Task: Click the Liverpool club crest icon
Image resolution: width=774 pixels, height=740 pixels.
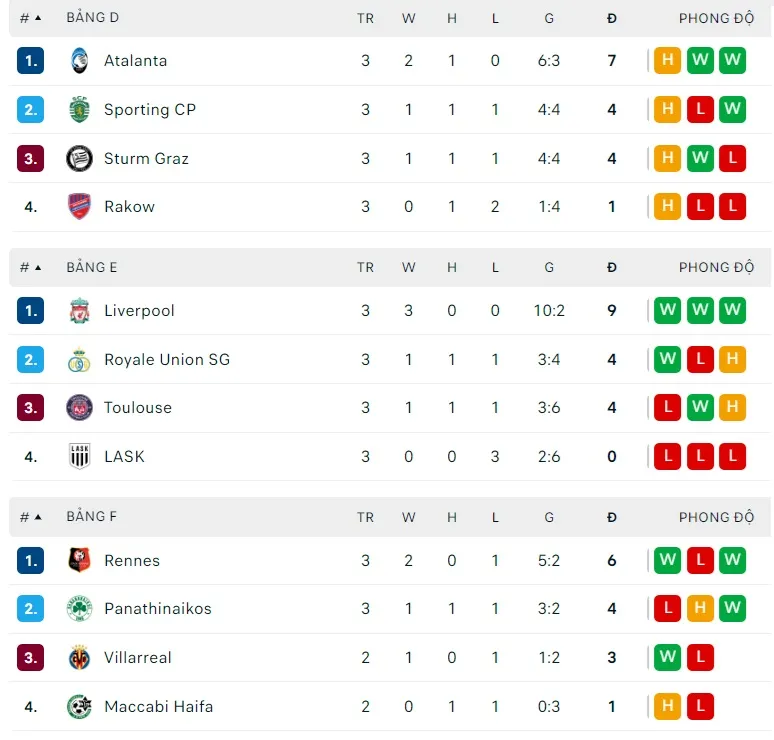Action: pyautogui.click(x=79, y=311)
